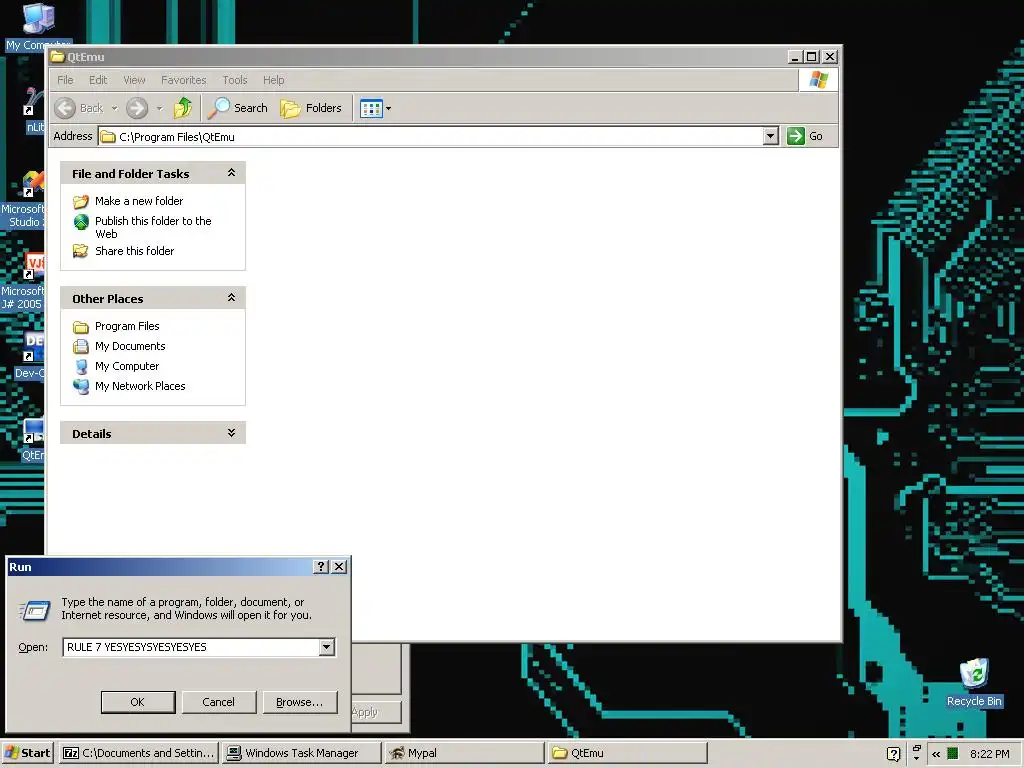Click Browse... in the Run dialog
Screen dimensions: 1024x768
300,702
